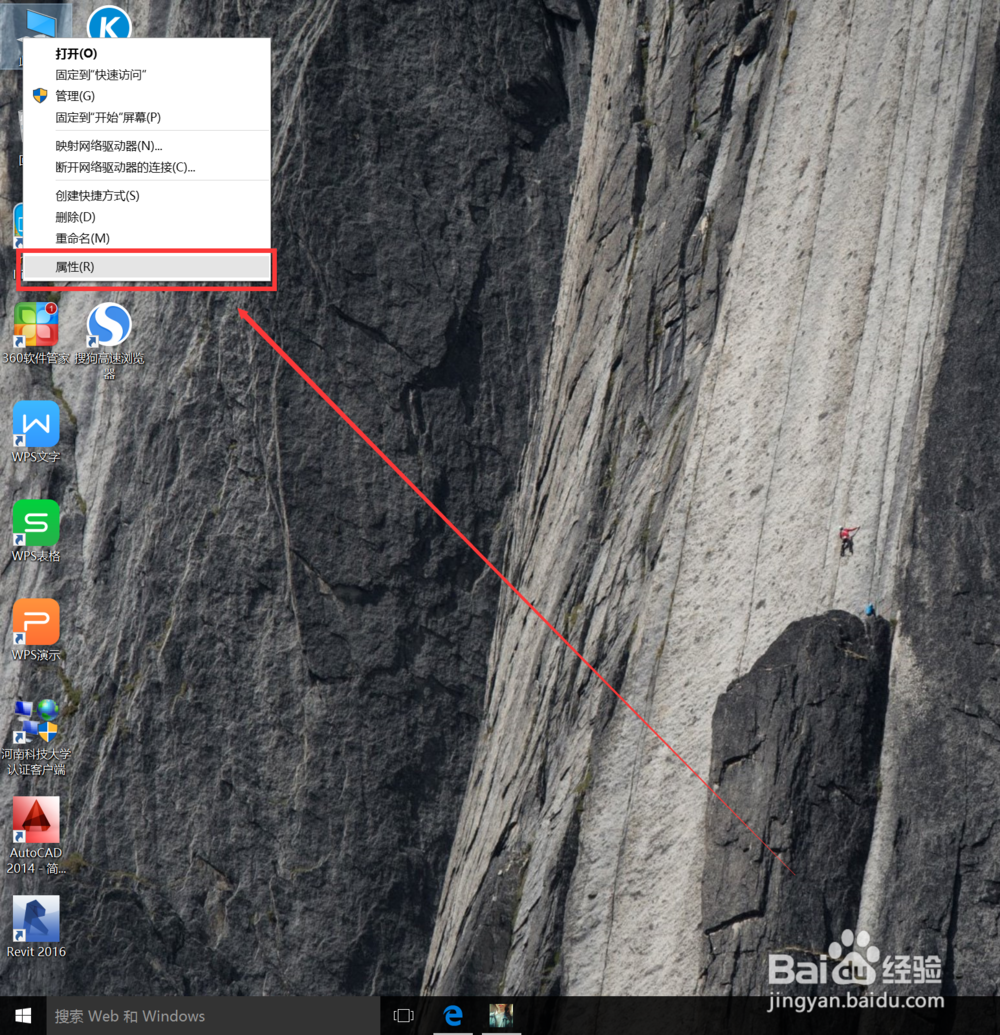
Task: Click the 搜索 Web 和 Windows search box
Action: point(213,1016)
